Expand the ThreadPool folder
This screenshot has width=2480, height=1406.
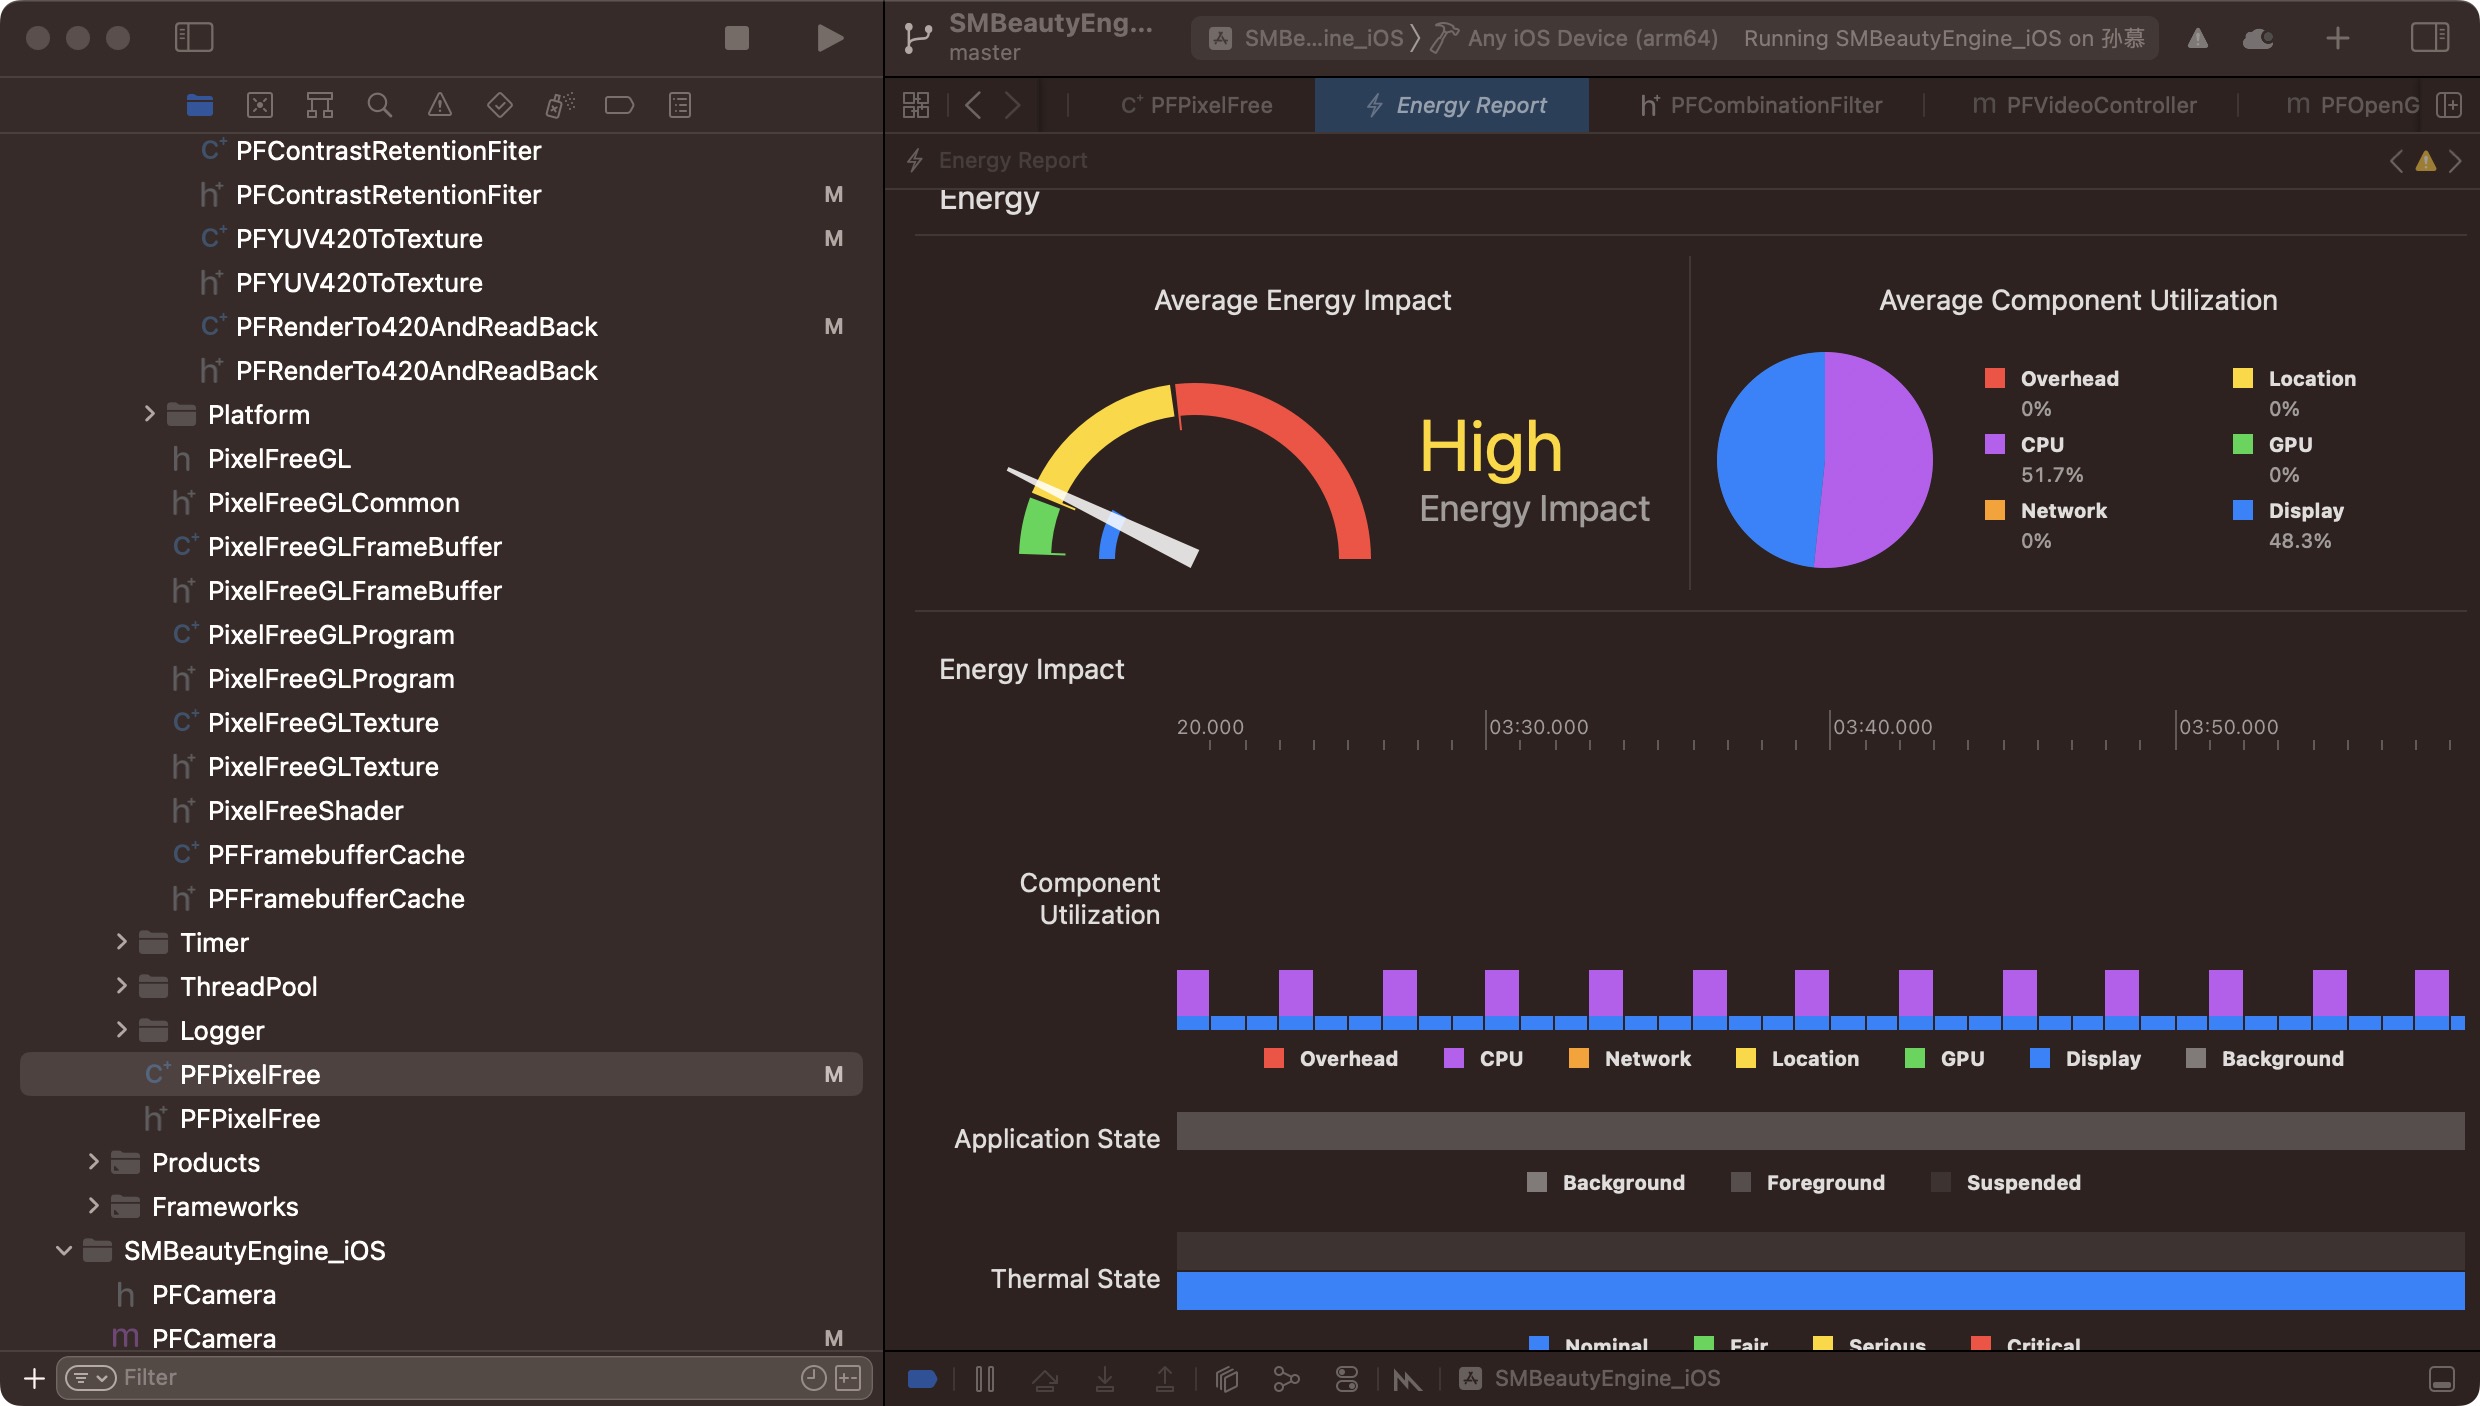point(121,986)
